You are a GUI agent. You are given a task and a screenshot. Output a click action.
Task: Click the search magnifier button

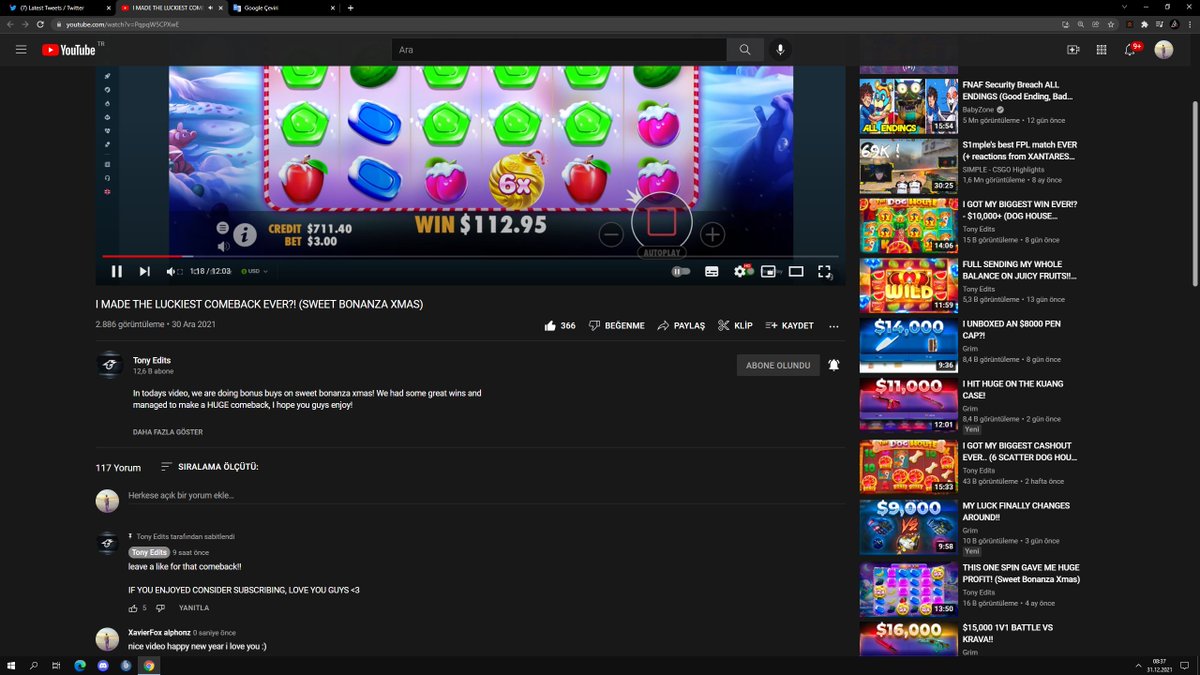tap(745, 49)
